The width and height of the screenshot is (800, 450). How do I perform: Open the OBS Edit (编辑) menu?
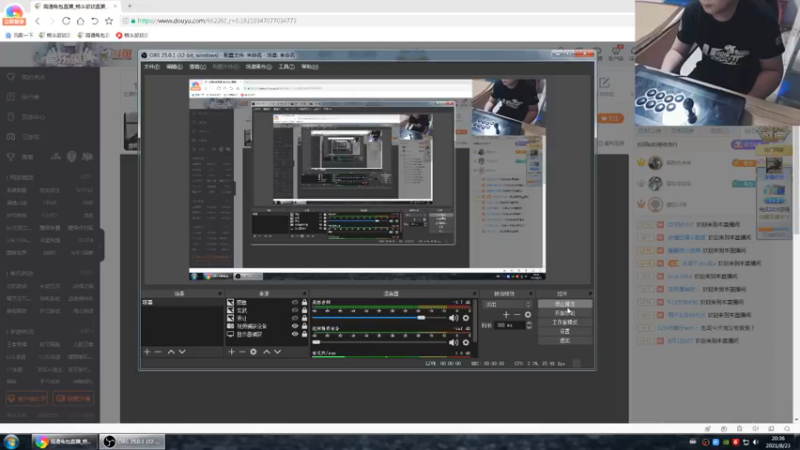click(174, 67)
